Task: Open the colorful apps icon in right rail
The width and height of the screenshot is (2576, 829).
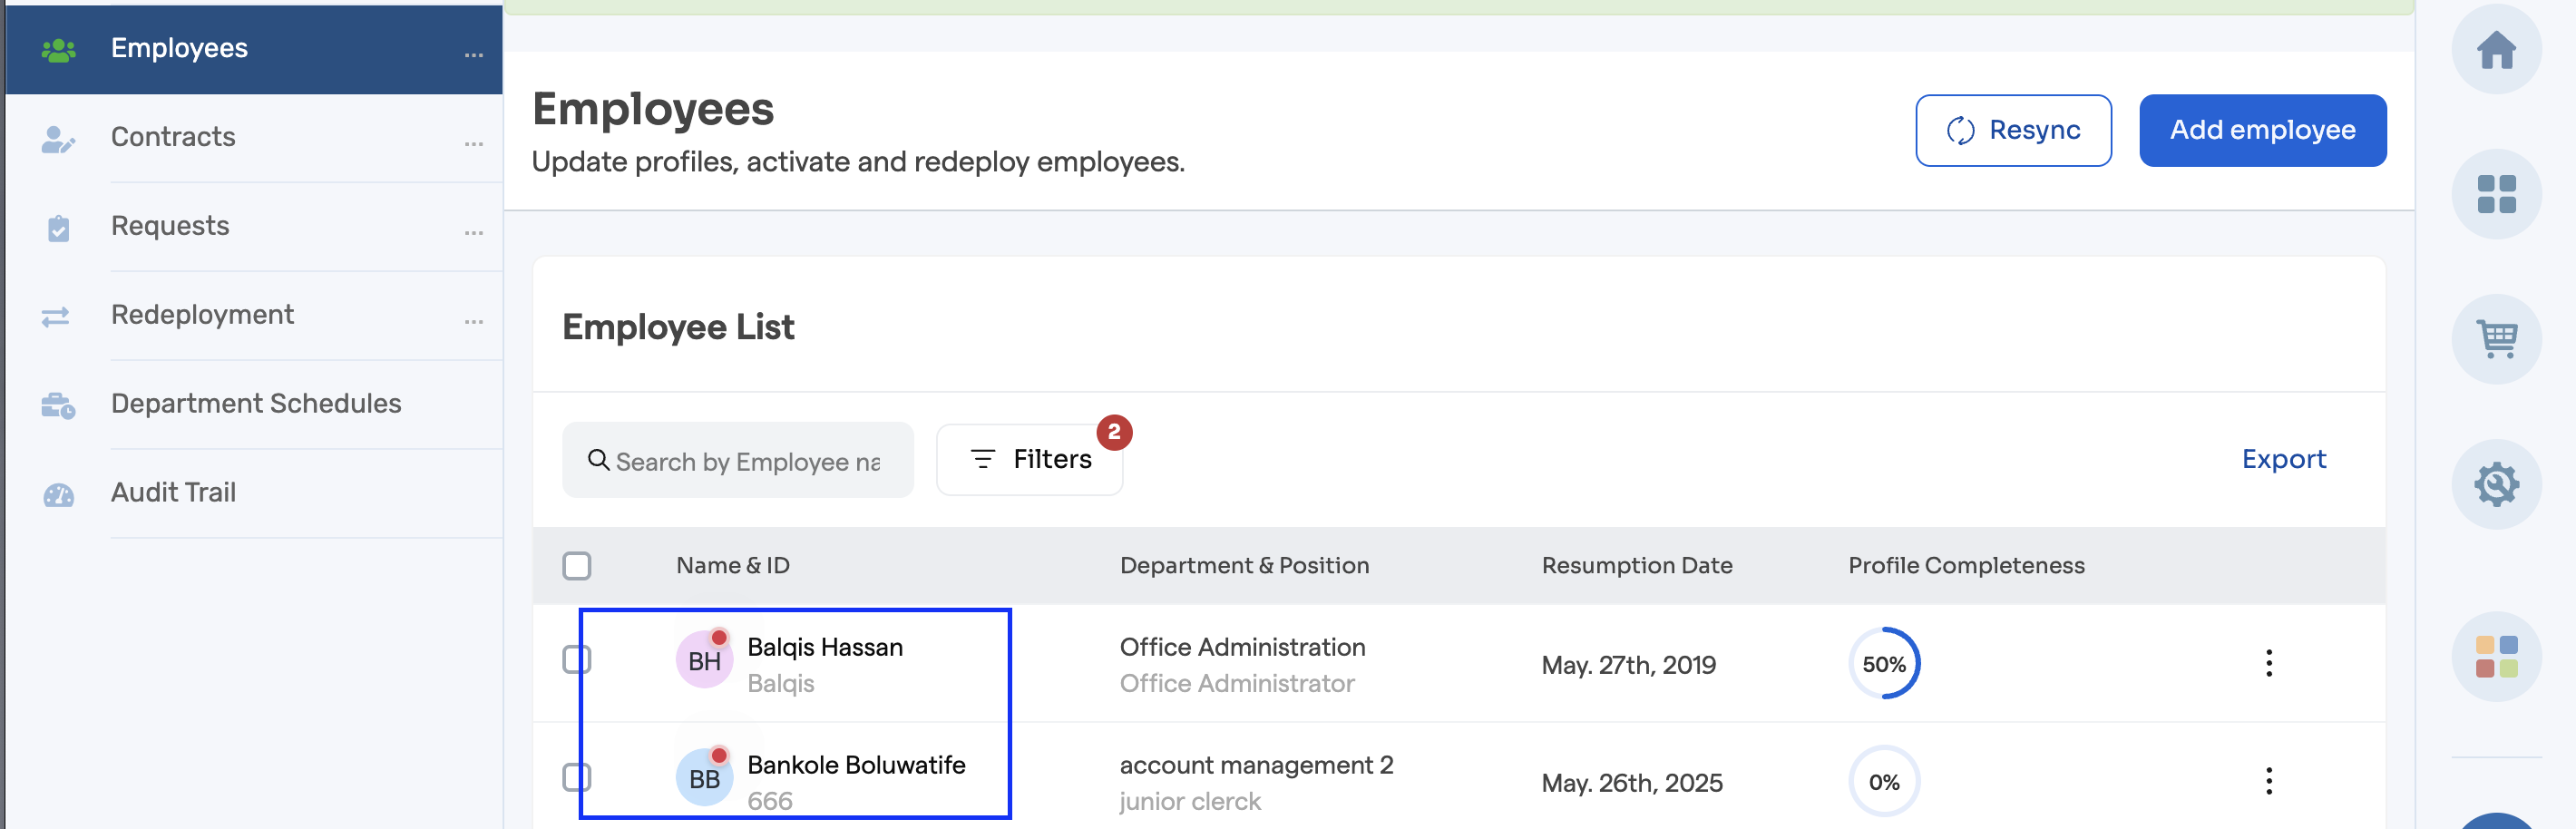Action: [x=2496, y=657]
